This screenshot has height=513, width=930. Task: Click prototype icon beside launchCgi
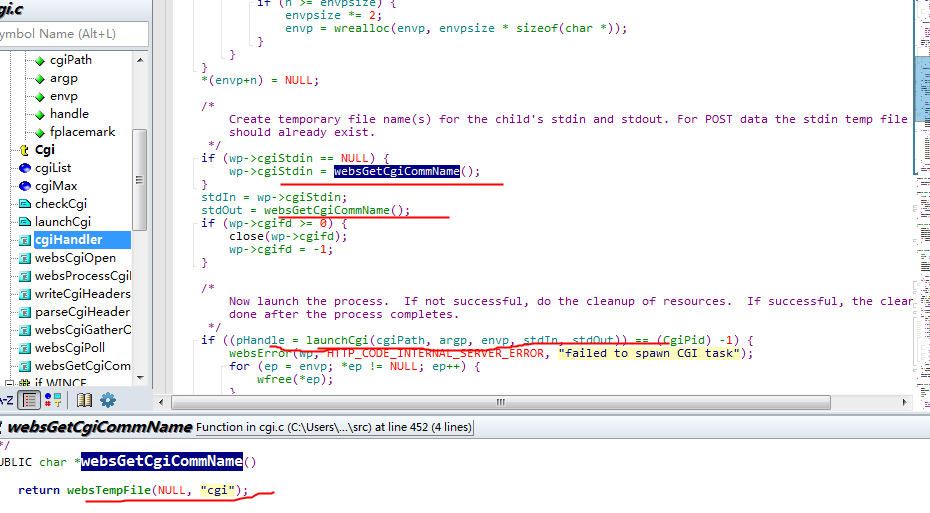pos(24,222)
